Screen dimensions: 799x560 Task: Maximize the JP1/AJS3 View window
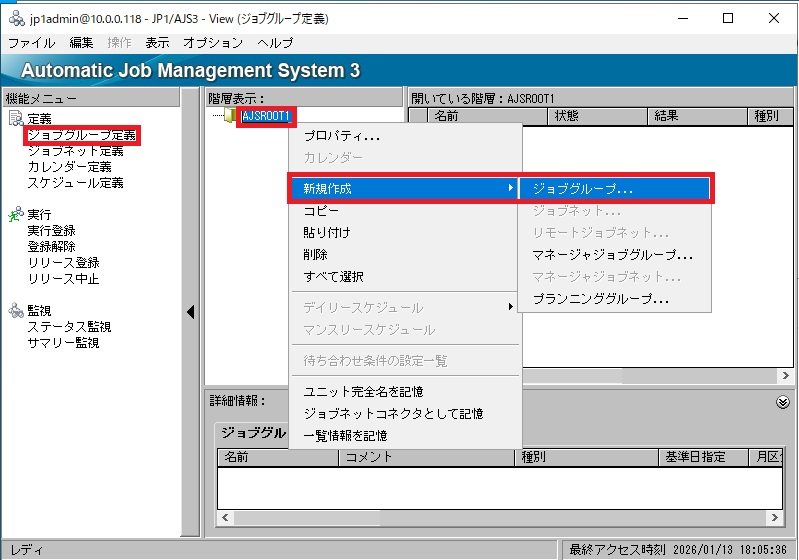[728, 18]
